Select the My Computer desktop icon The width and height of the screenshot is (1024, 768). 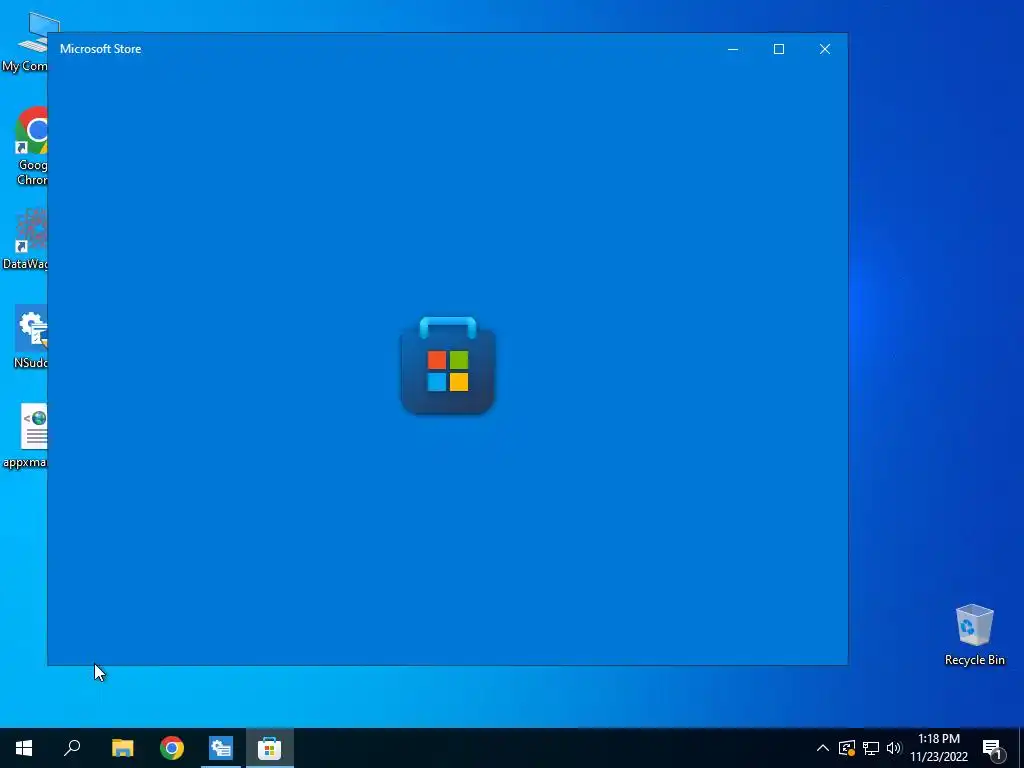click(x=25, y=42)
